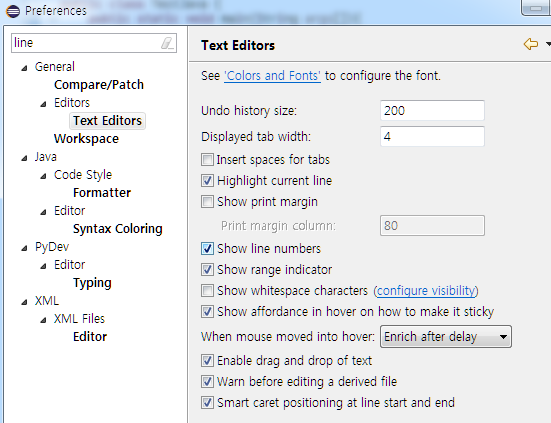
Task: Collapse the XML Files tree node
Action: 43,320
